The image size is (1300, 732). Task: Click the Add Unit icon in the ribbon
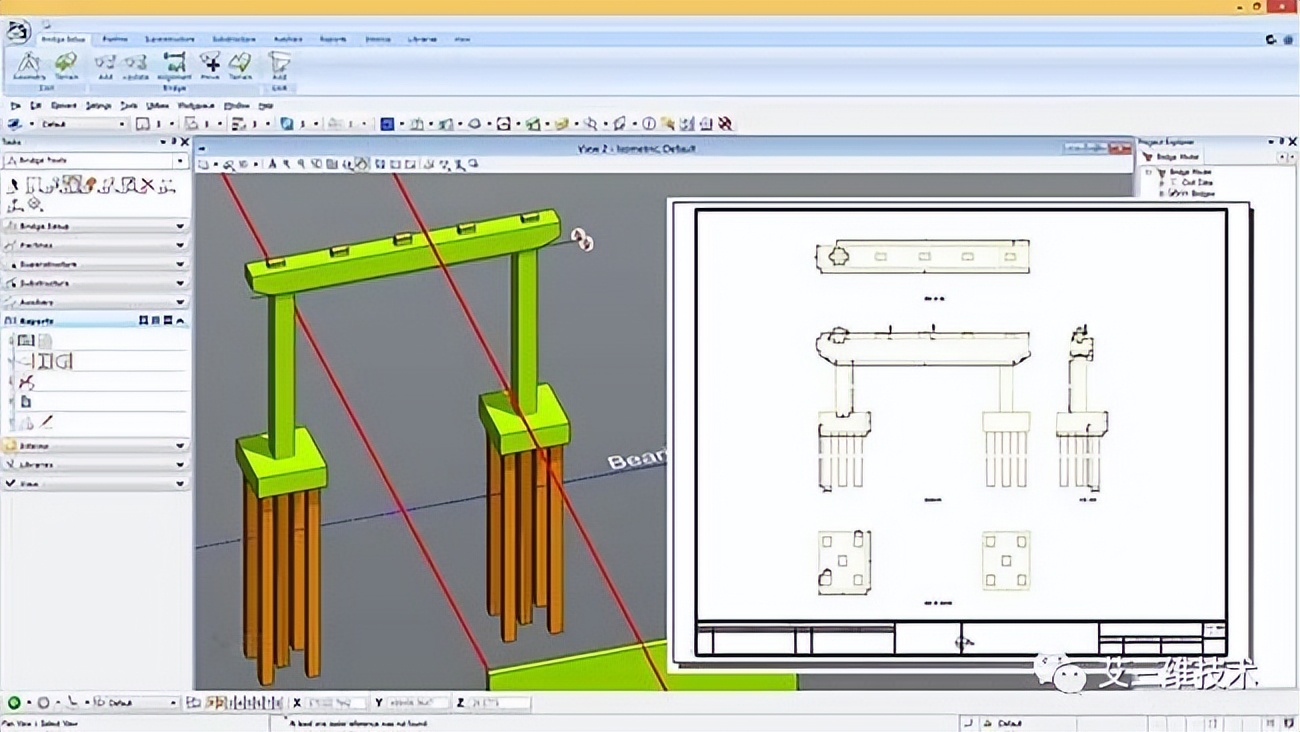click(279, 67)
